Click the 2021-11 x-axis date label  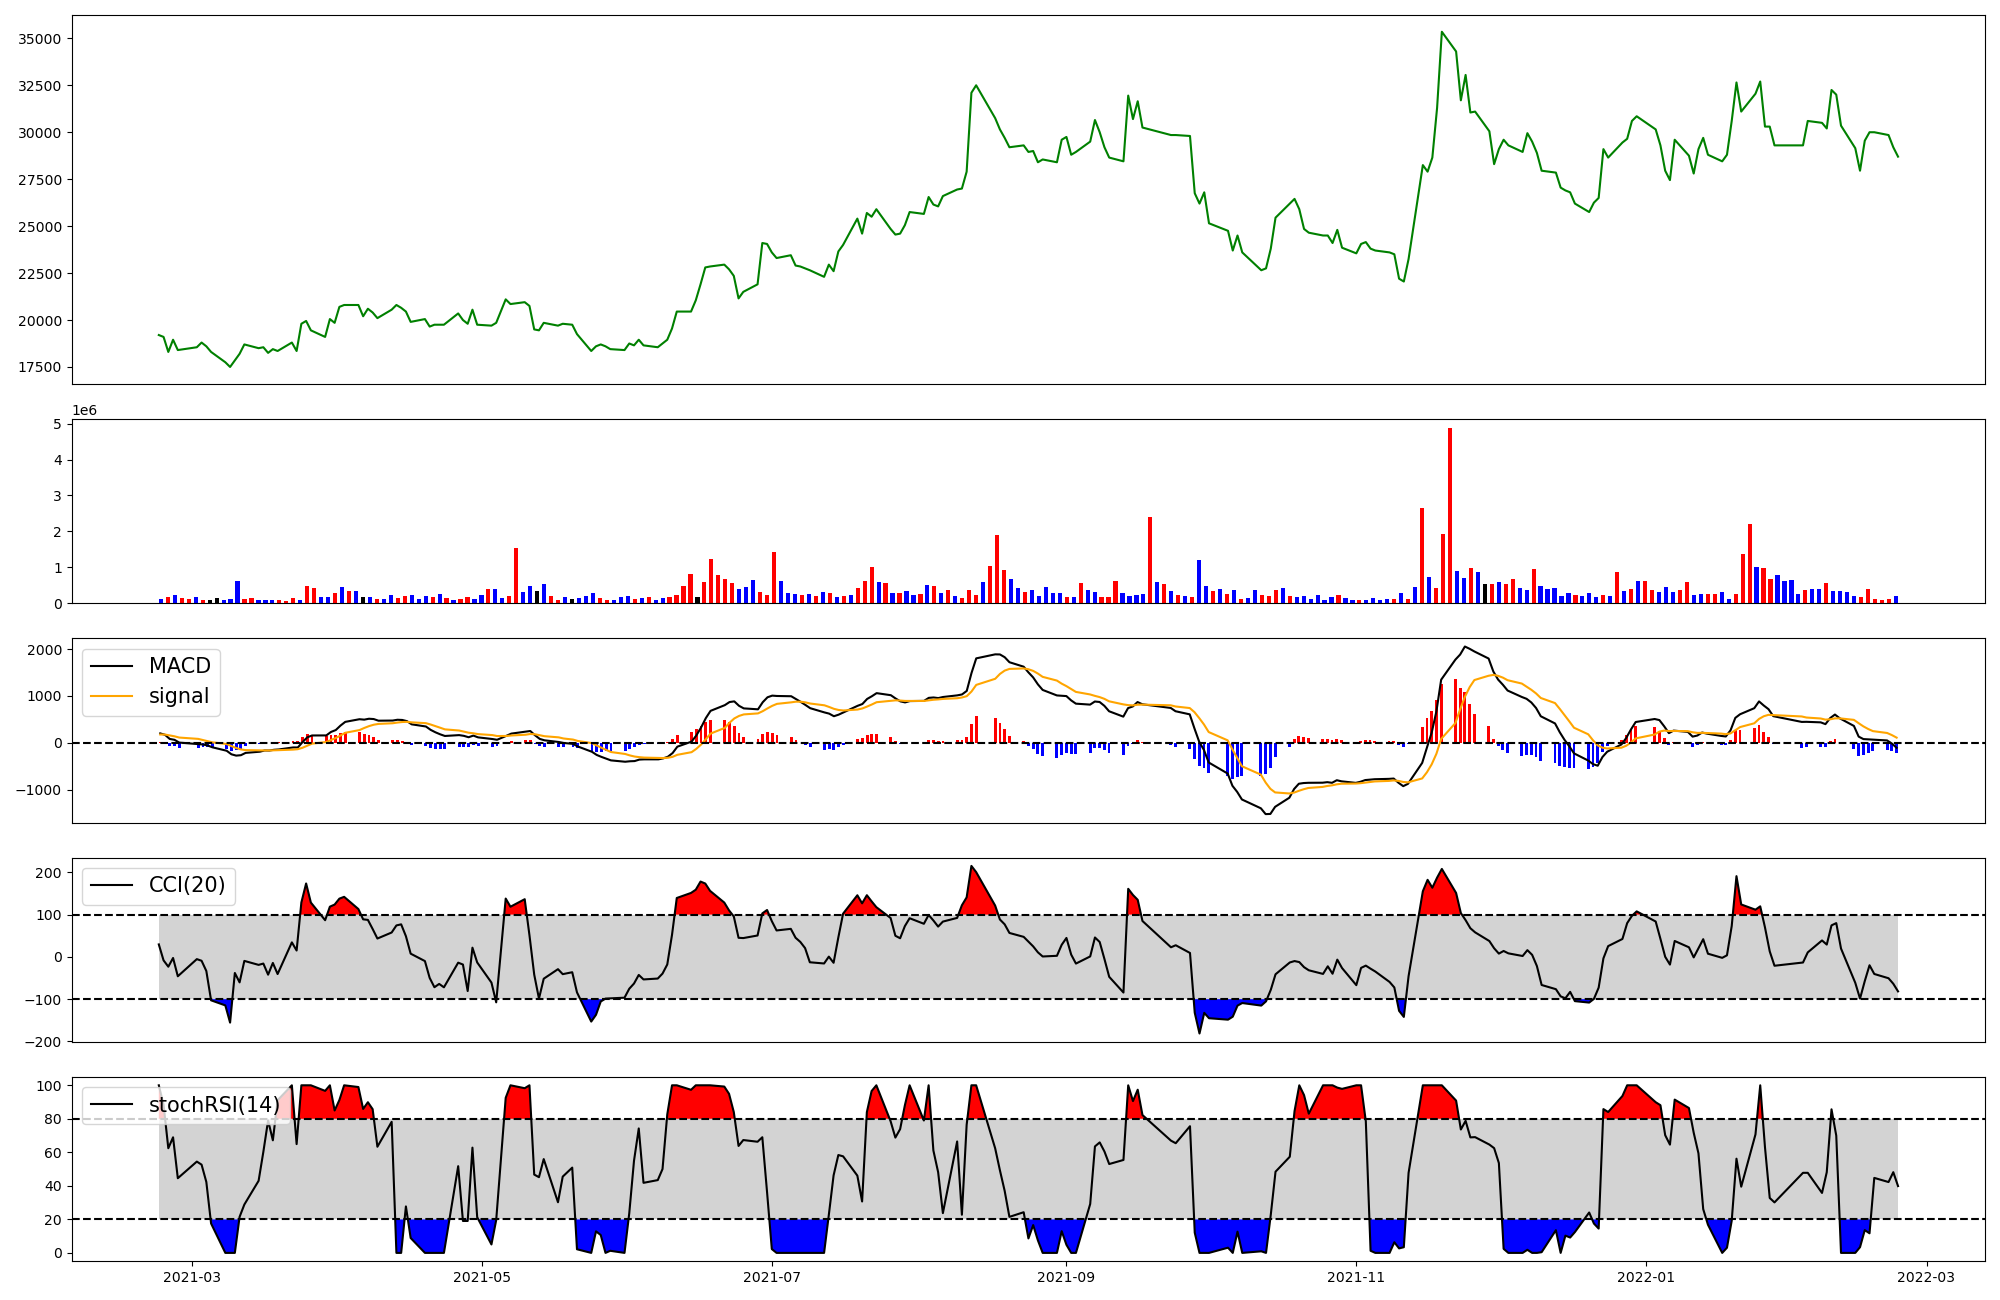pos(1356,1276)
